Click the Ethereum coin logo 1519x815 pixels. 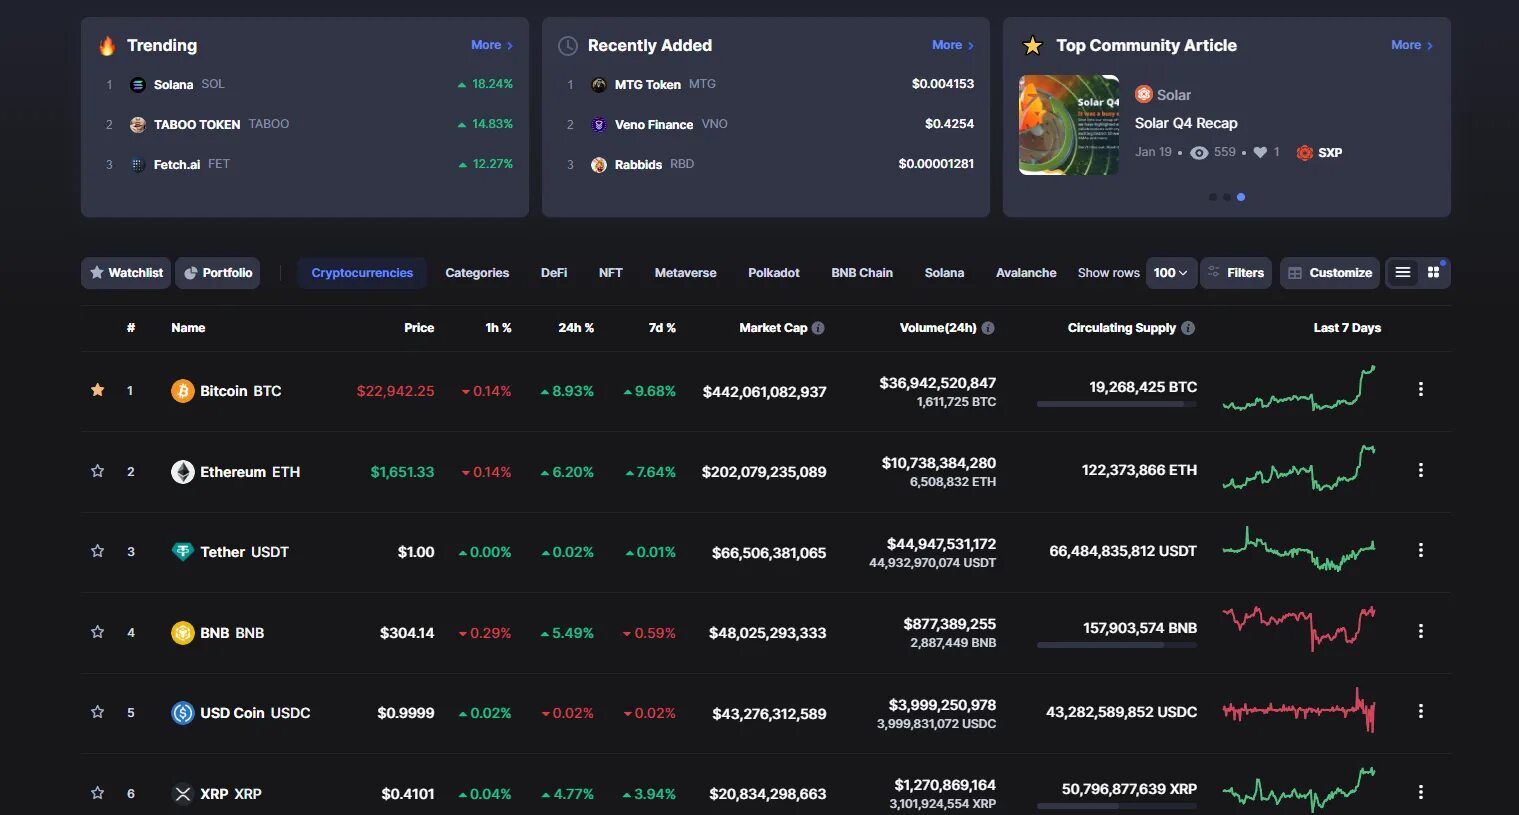click(x=182, y=472)
